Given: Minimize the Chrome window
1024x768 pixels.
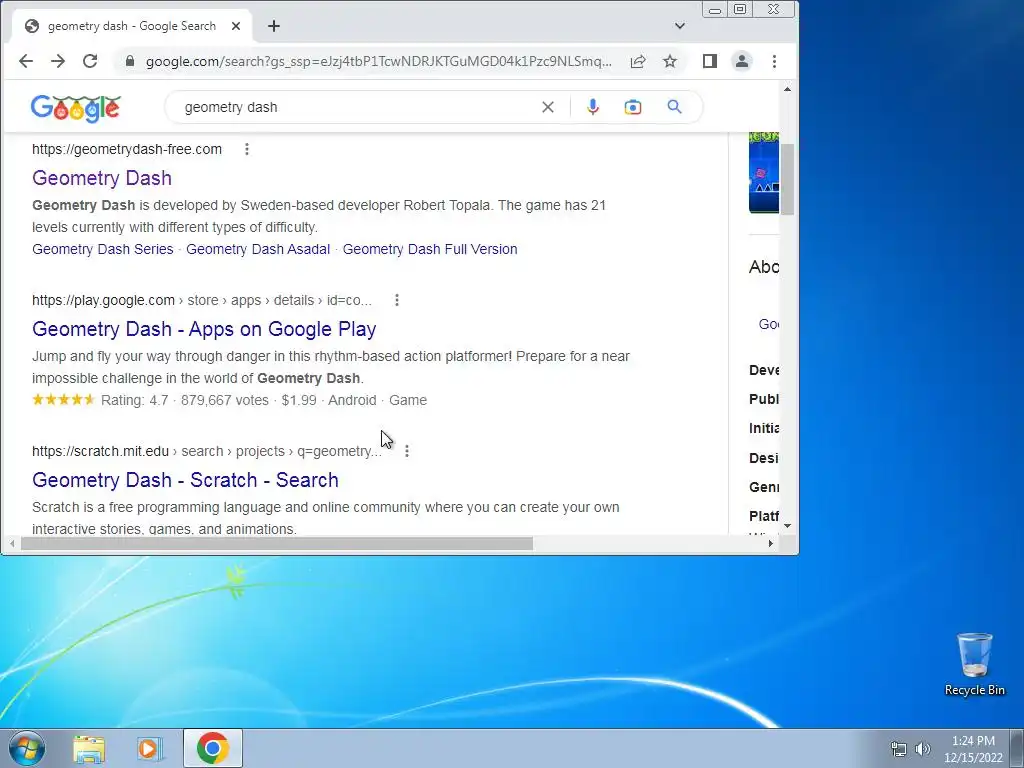Looking at the screenshot, I should [715, 9].
